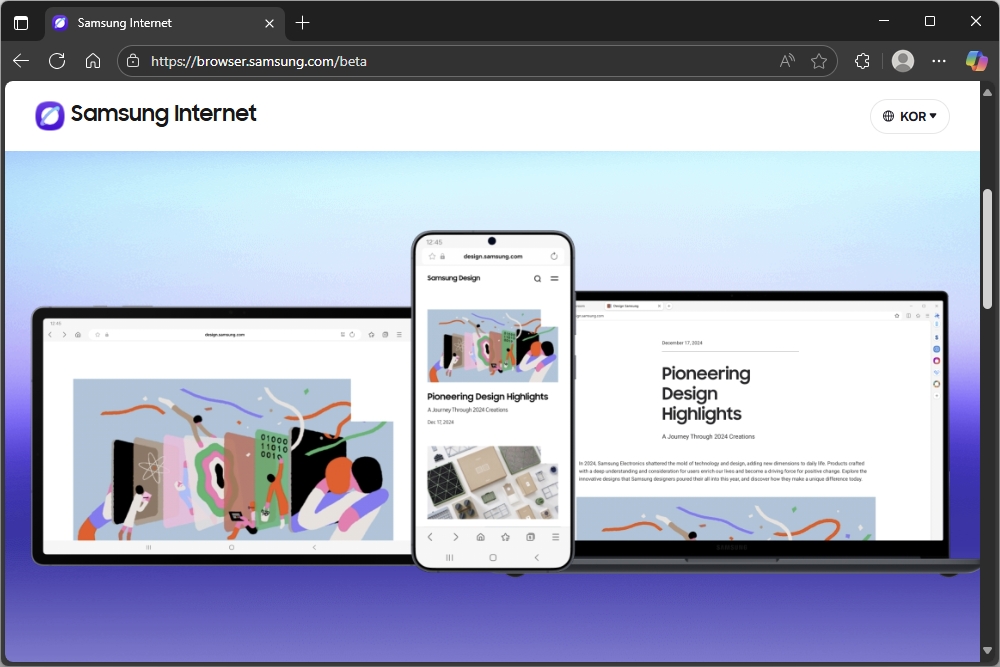Screen dimensions: 1000x667
Task: Click 'Samsung Design' text in phone mockup
Action: click(x=453, y=278)
